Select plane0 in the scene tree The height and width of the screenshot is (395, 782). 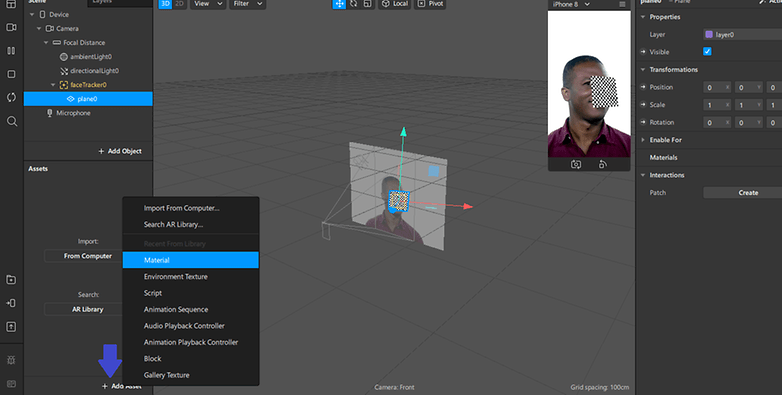click(x=88, y=99)
